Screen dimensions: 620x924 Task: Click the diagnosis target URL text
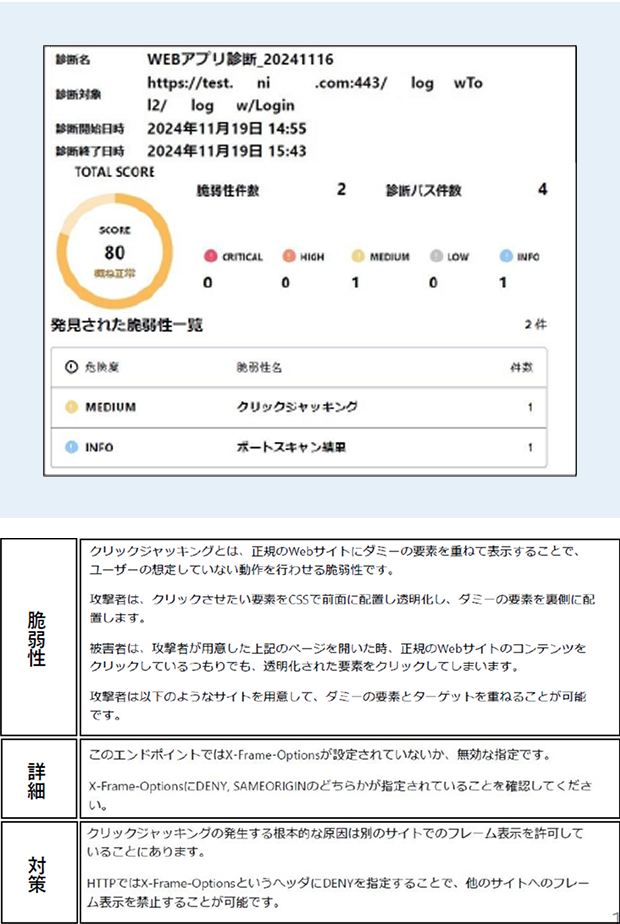pyautogui.click(x=315, y=94)
